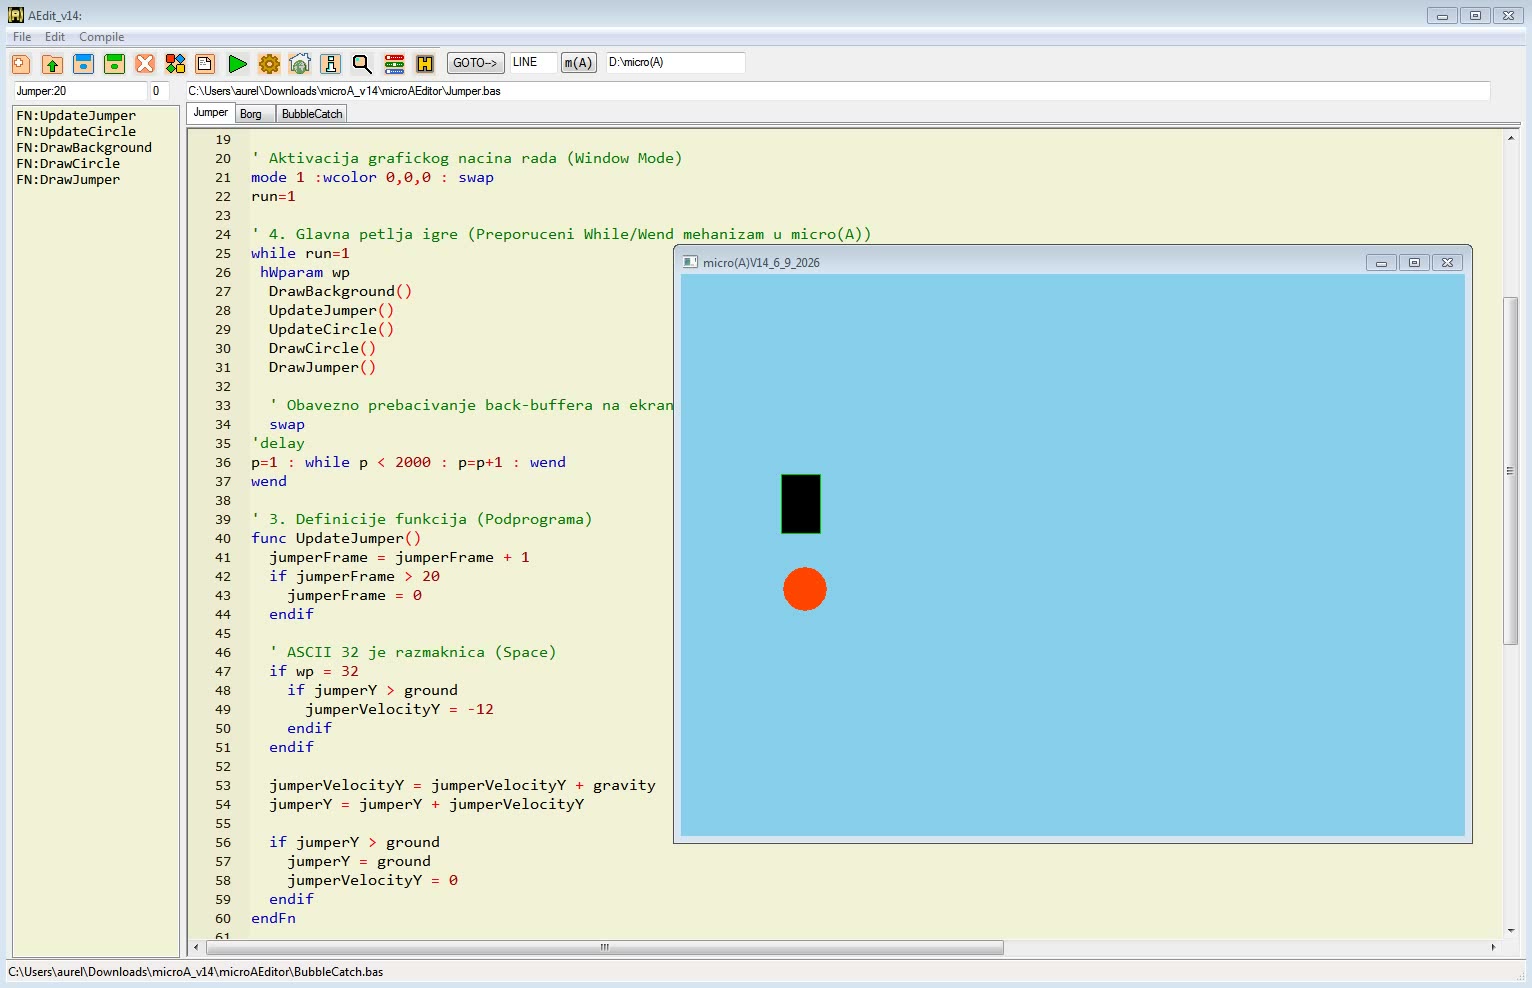Click the info 'i' toolbar icon
This screenshot has width=1532, height=988.
click(331, 64)
